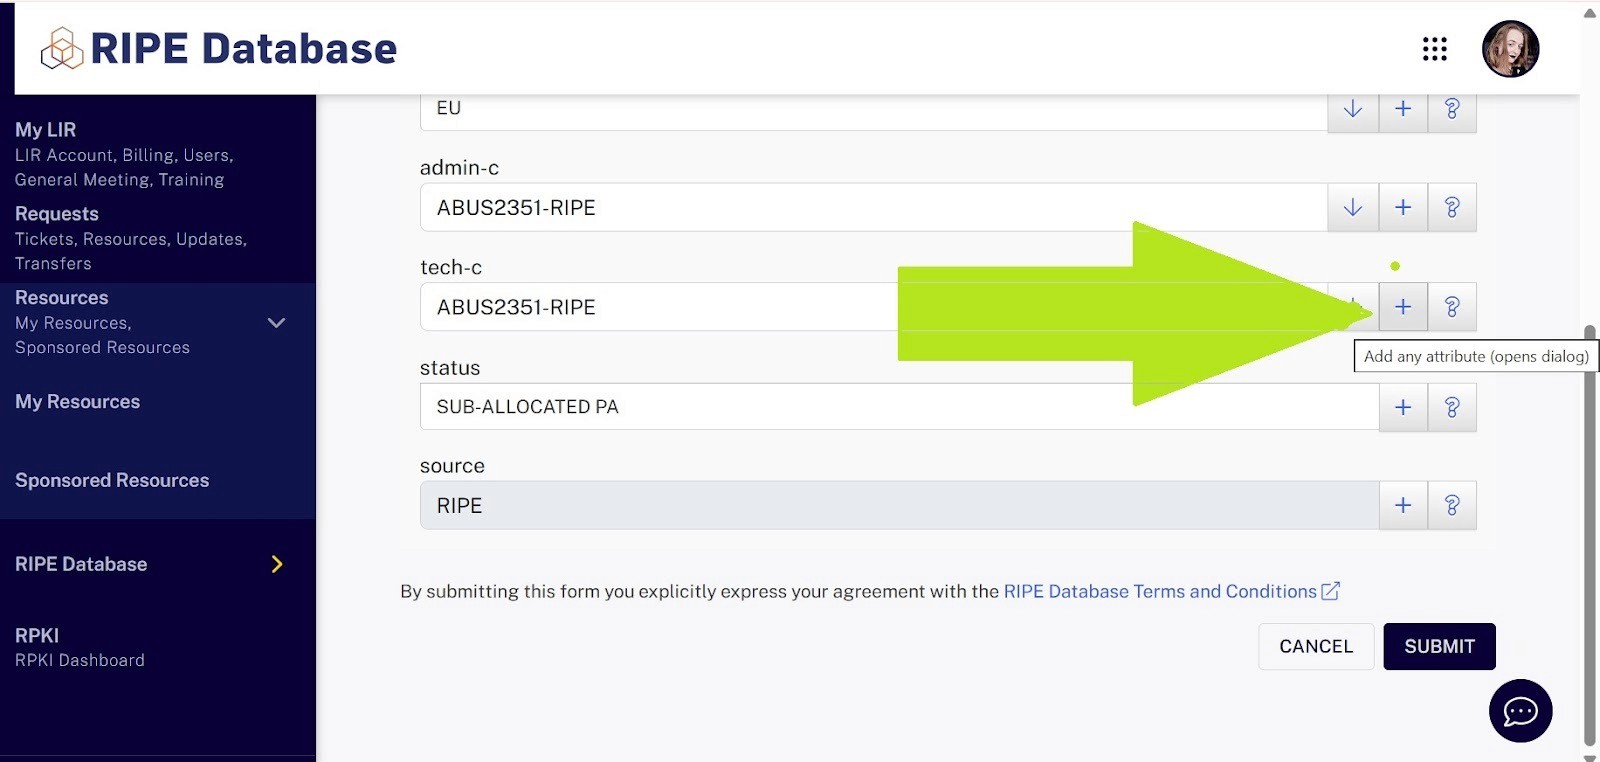Open RIPE Database Terms and Conditions link
1600x762 pixels.
1160,591
